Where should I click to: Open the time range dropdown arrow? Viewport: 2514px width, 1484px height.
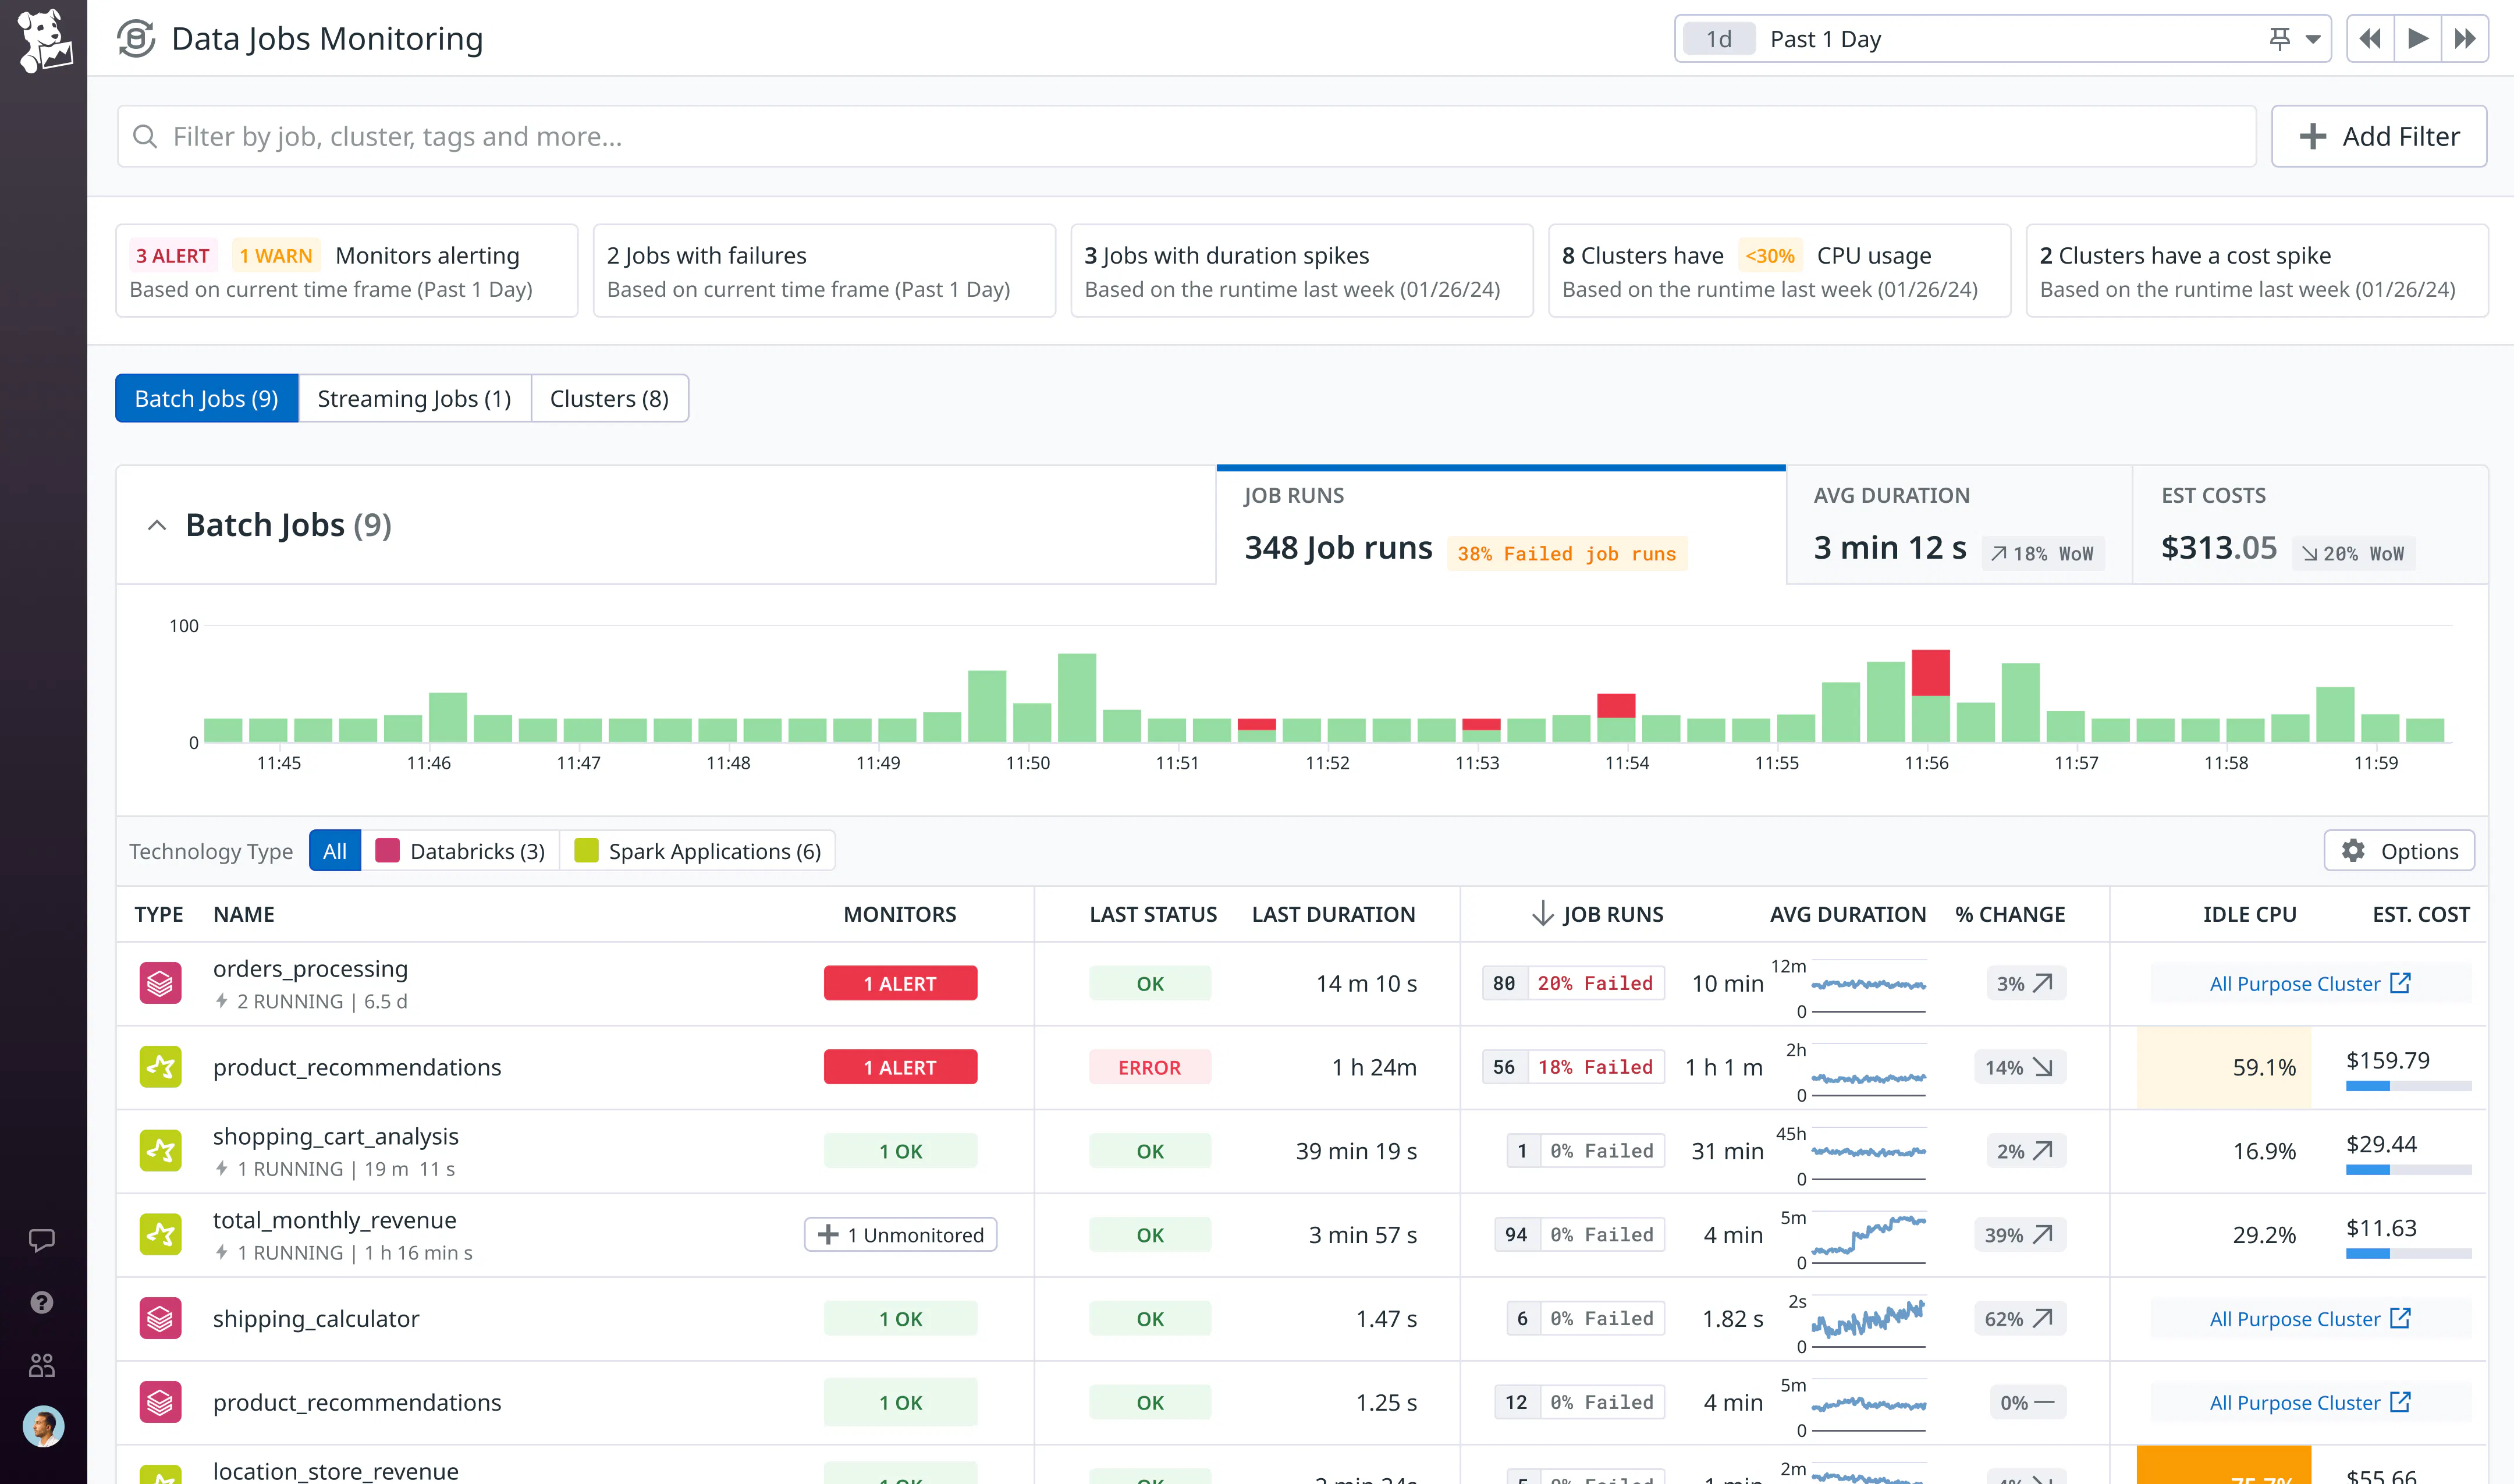pos(2313,40)
